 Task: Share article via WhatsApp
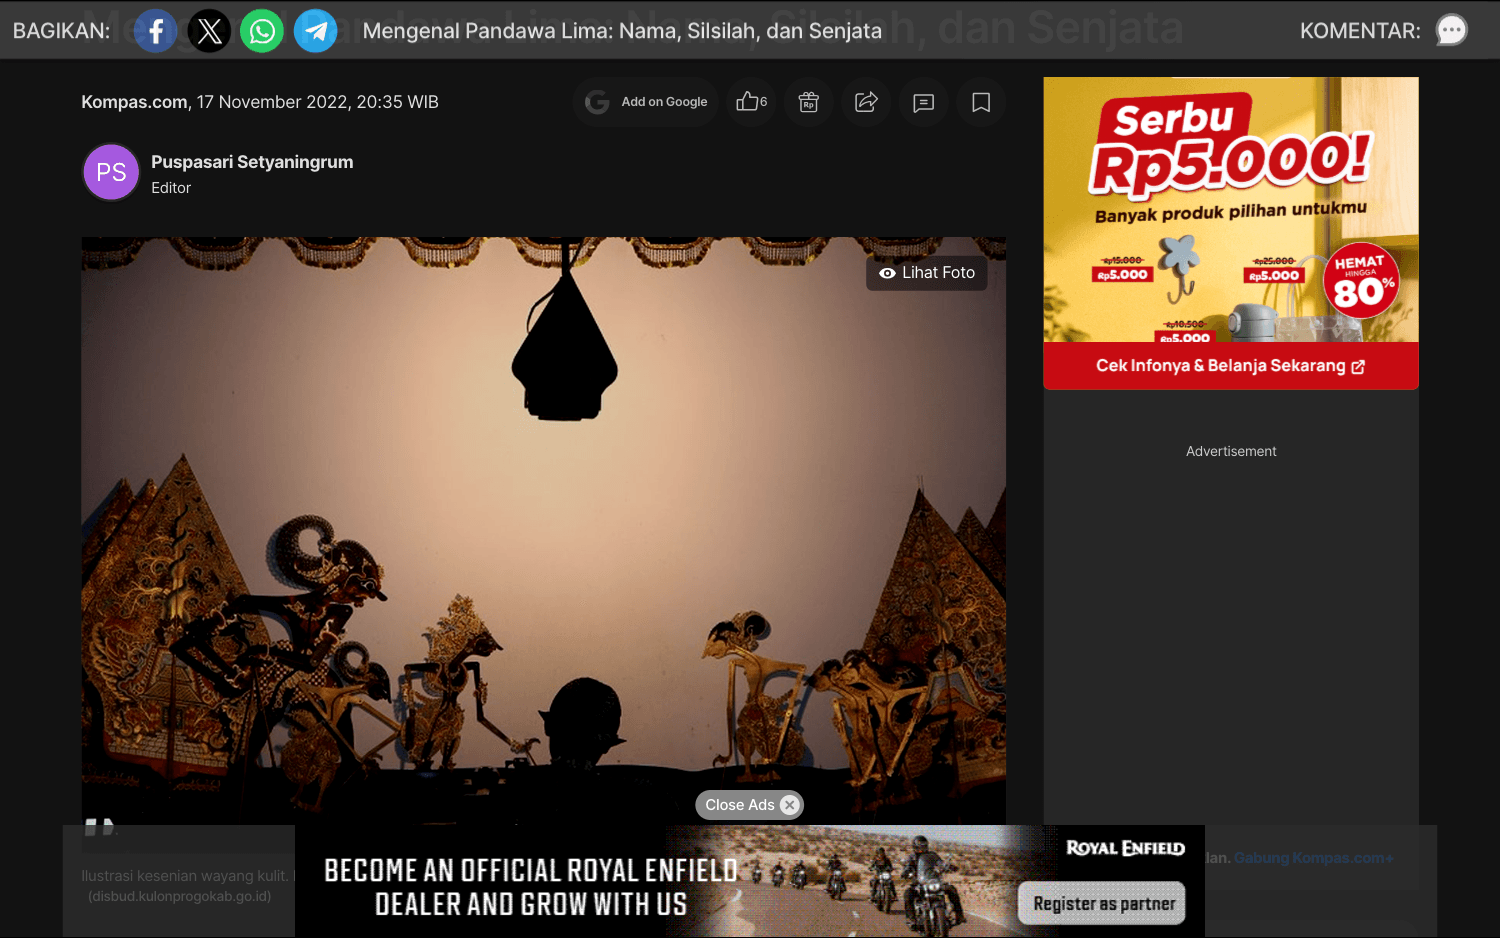[x=262, y=31]
